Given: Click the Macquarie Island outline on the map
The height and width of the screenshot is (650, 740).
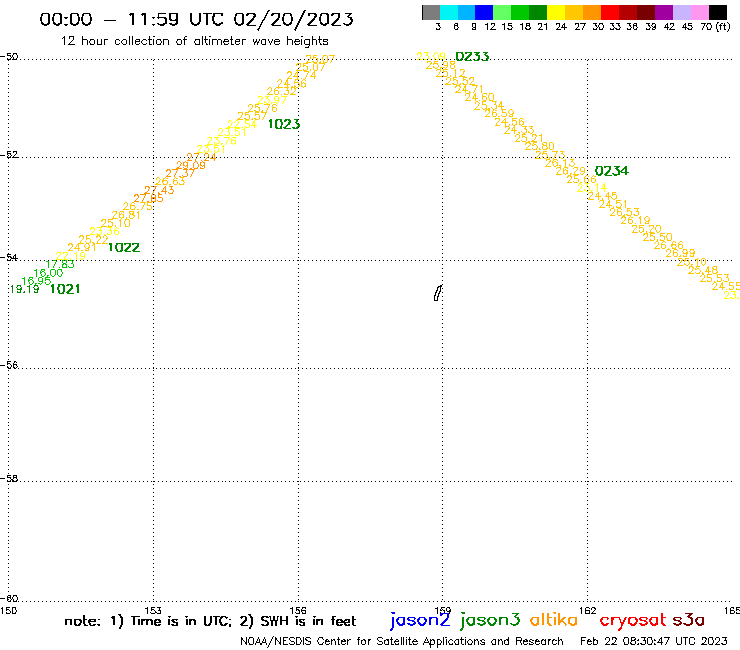Looking at the screenshot, I should [x=438, y=293].
